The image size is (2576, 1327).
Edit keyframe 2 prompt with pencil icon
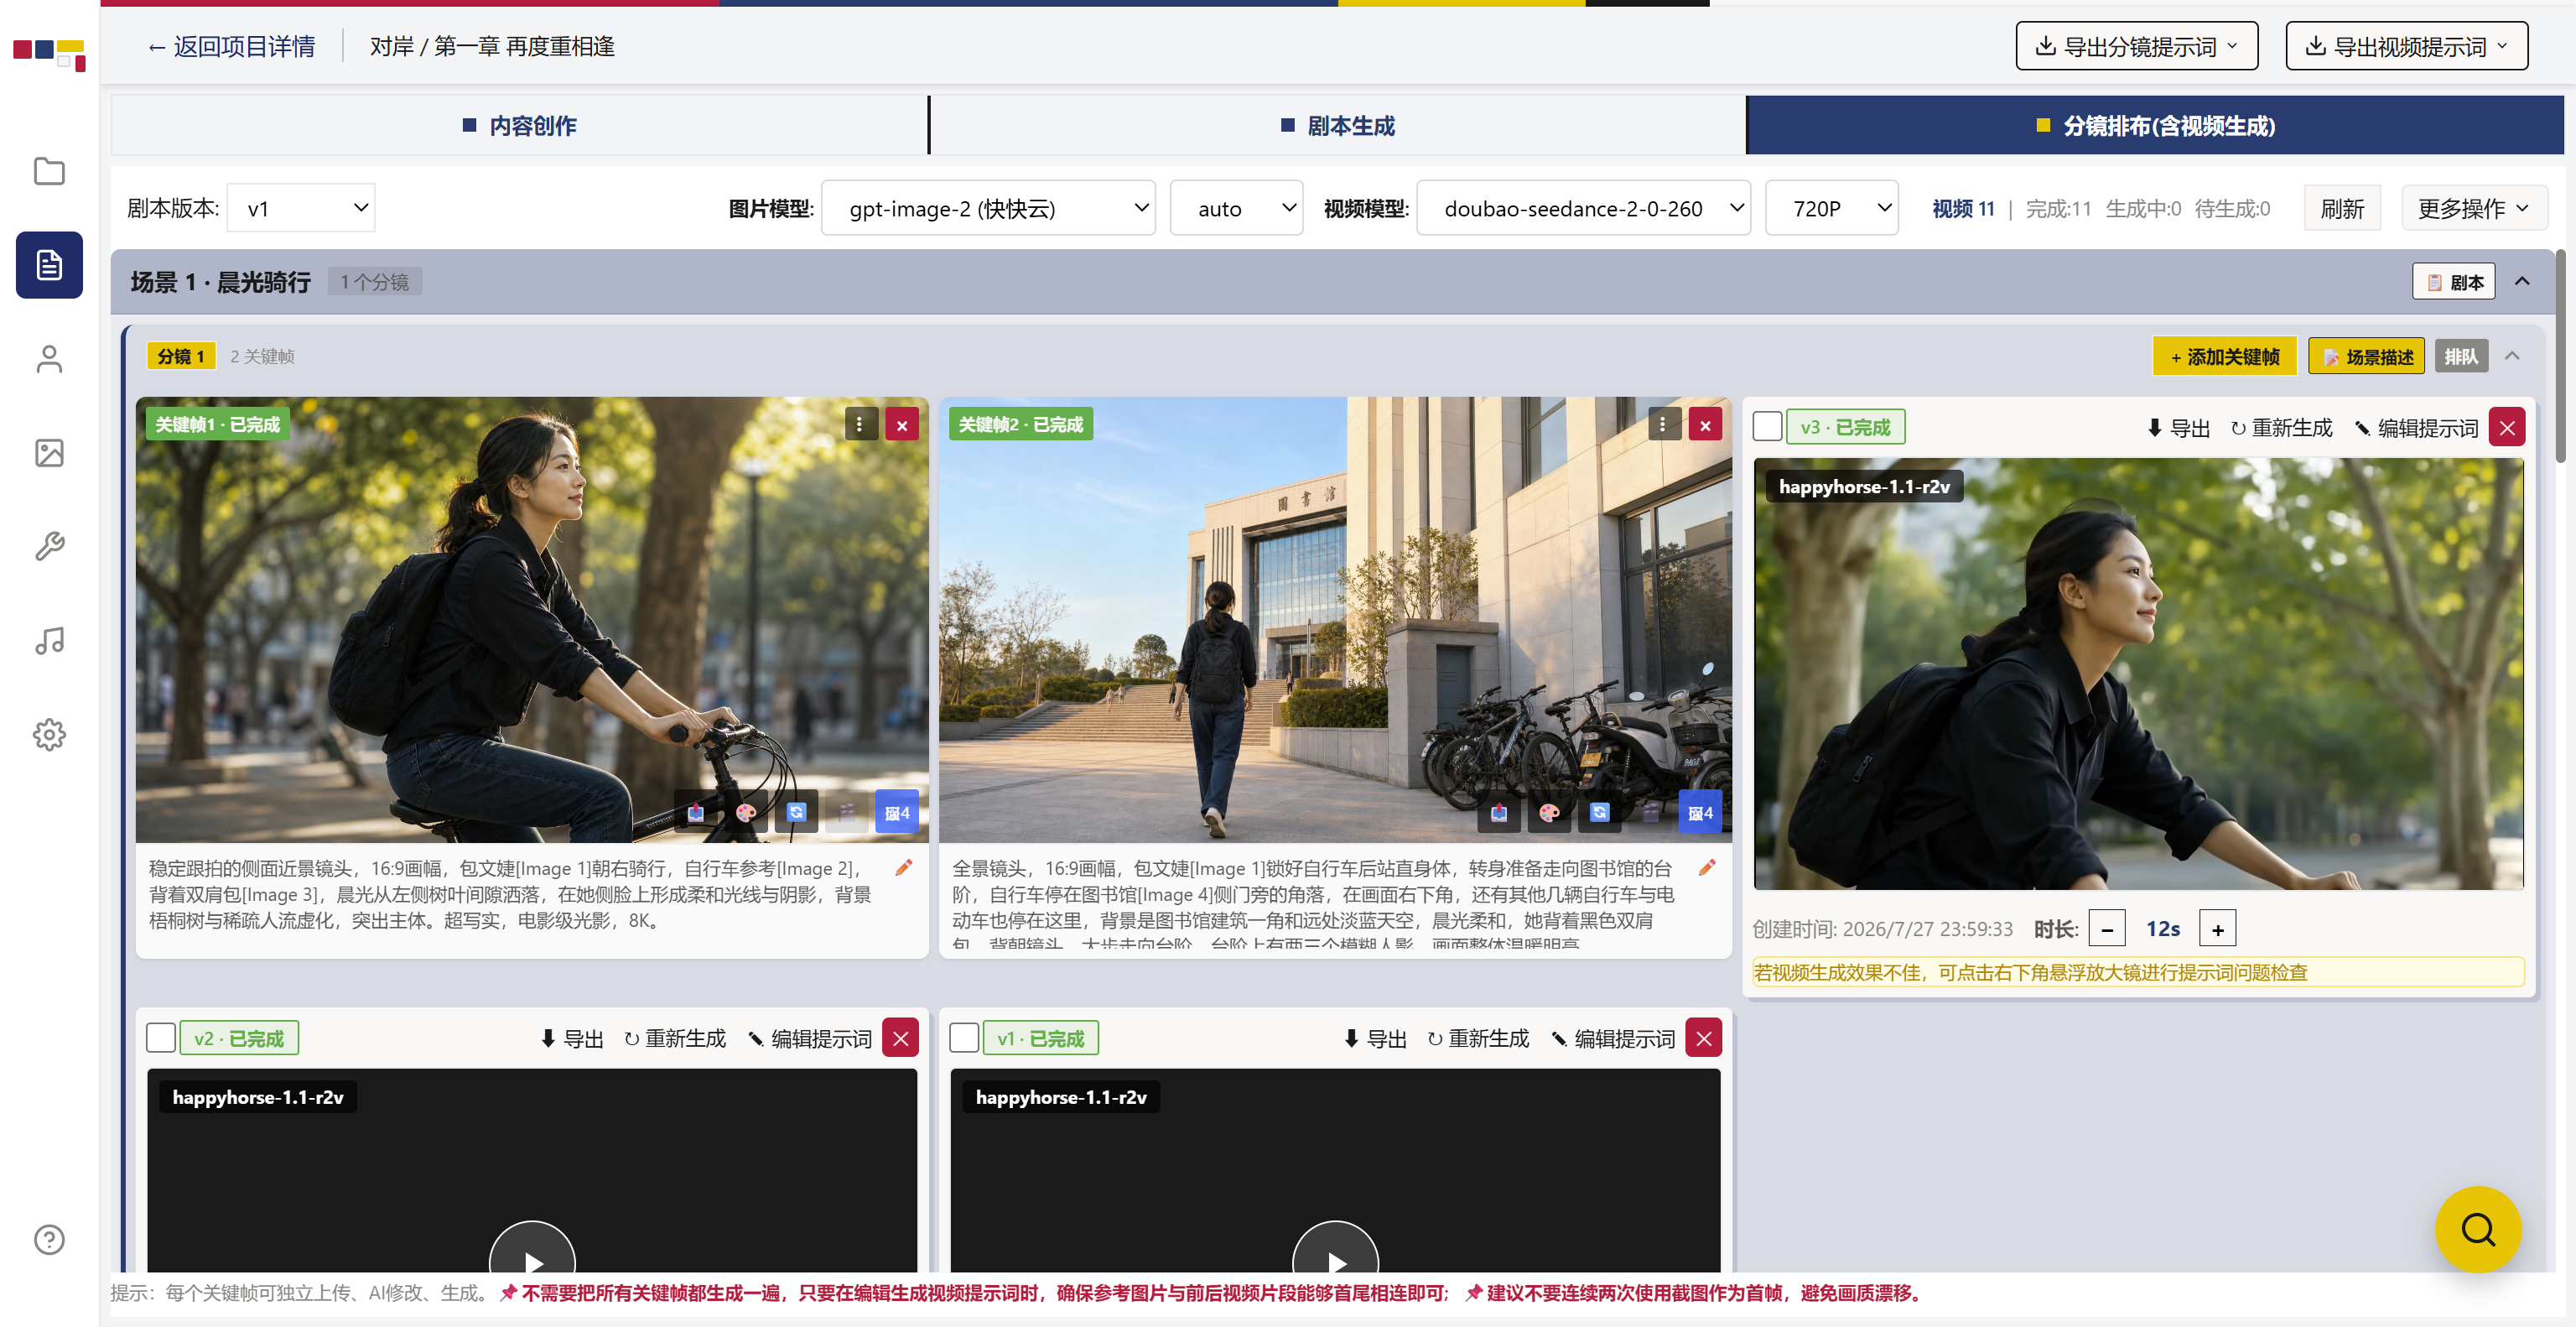[1707, 868]
